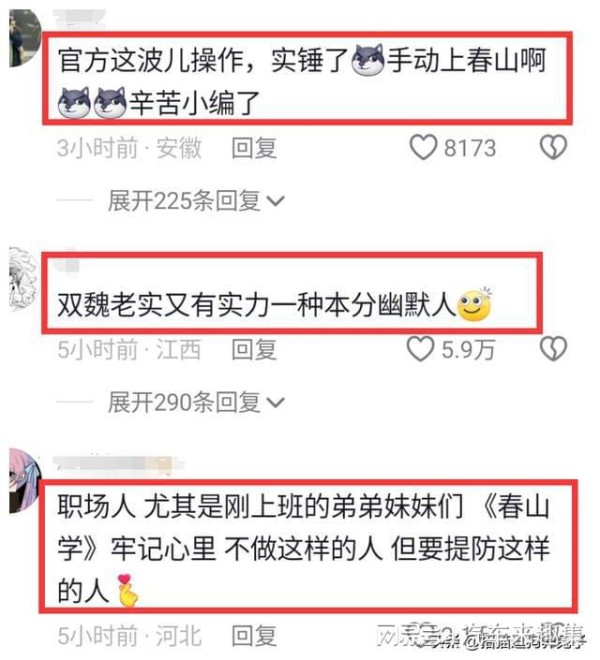The height and width of the screenshot is (660, 600).
Task: Click the smiley emoji after 幽默人
Action: point(475,305)
